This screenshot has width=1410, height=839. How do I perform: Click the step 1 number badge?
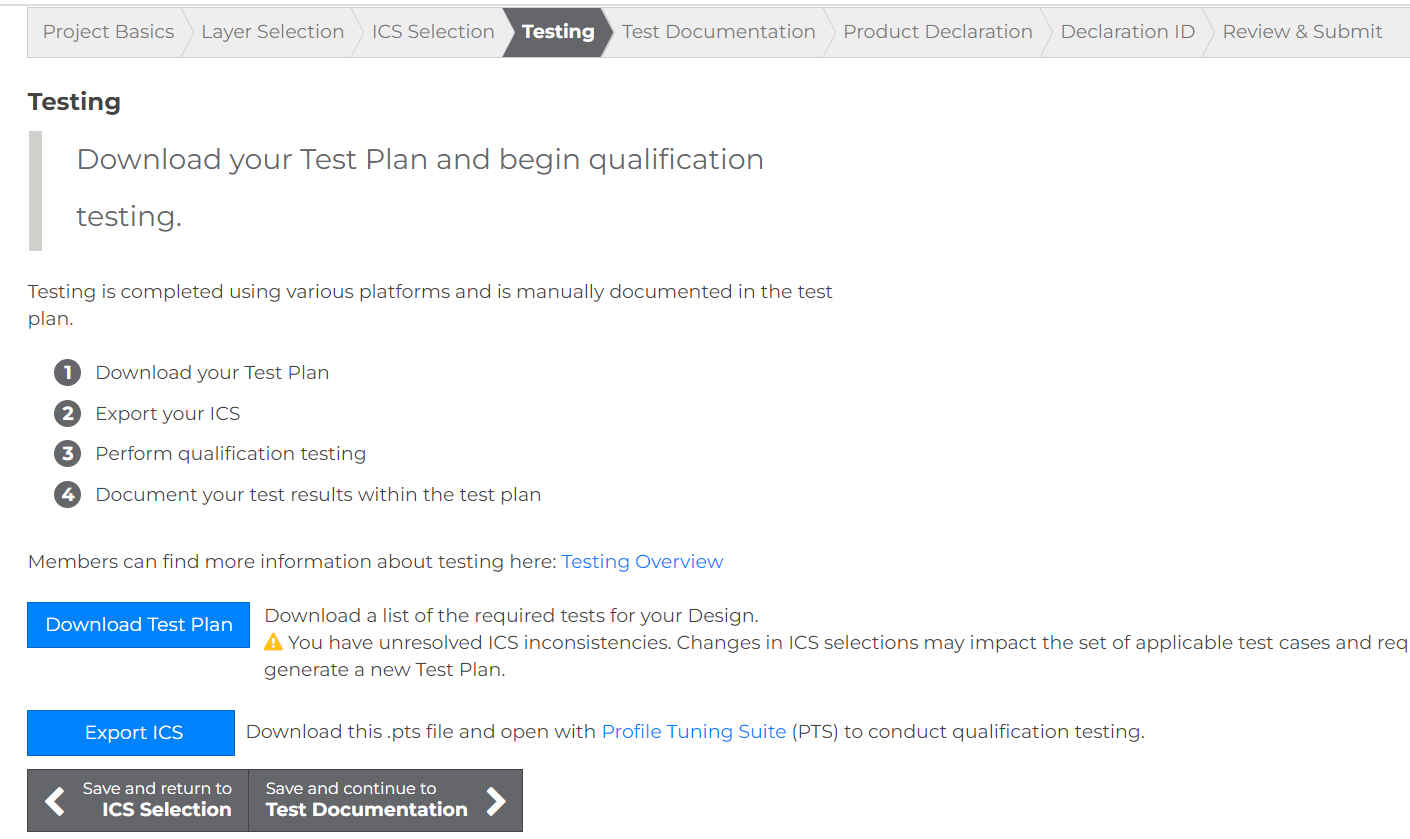point(67,373)
